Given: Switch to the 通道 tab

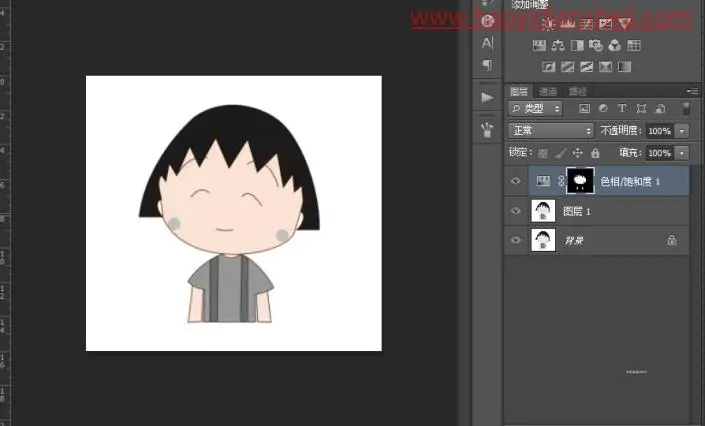Looking at the screenshot, I should (x=548, y=92).
